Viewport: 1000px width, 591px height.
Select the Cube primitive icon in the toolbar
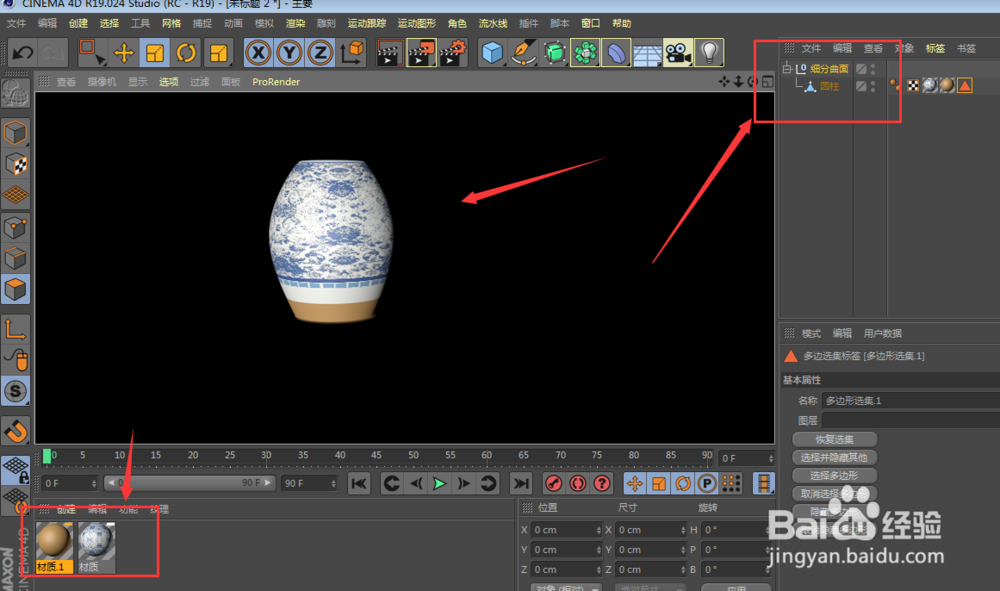(491, 52)
